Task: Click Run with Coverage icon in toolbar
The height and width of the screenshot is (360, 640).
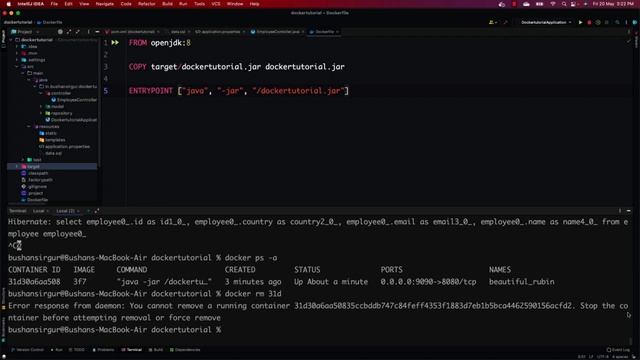Action: 598,22
